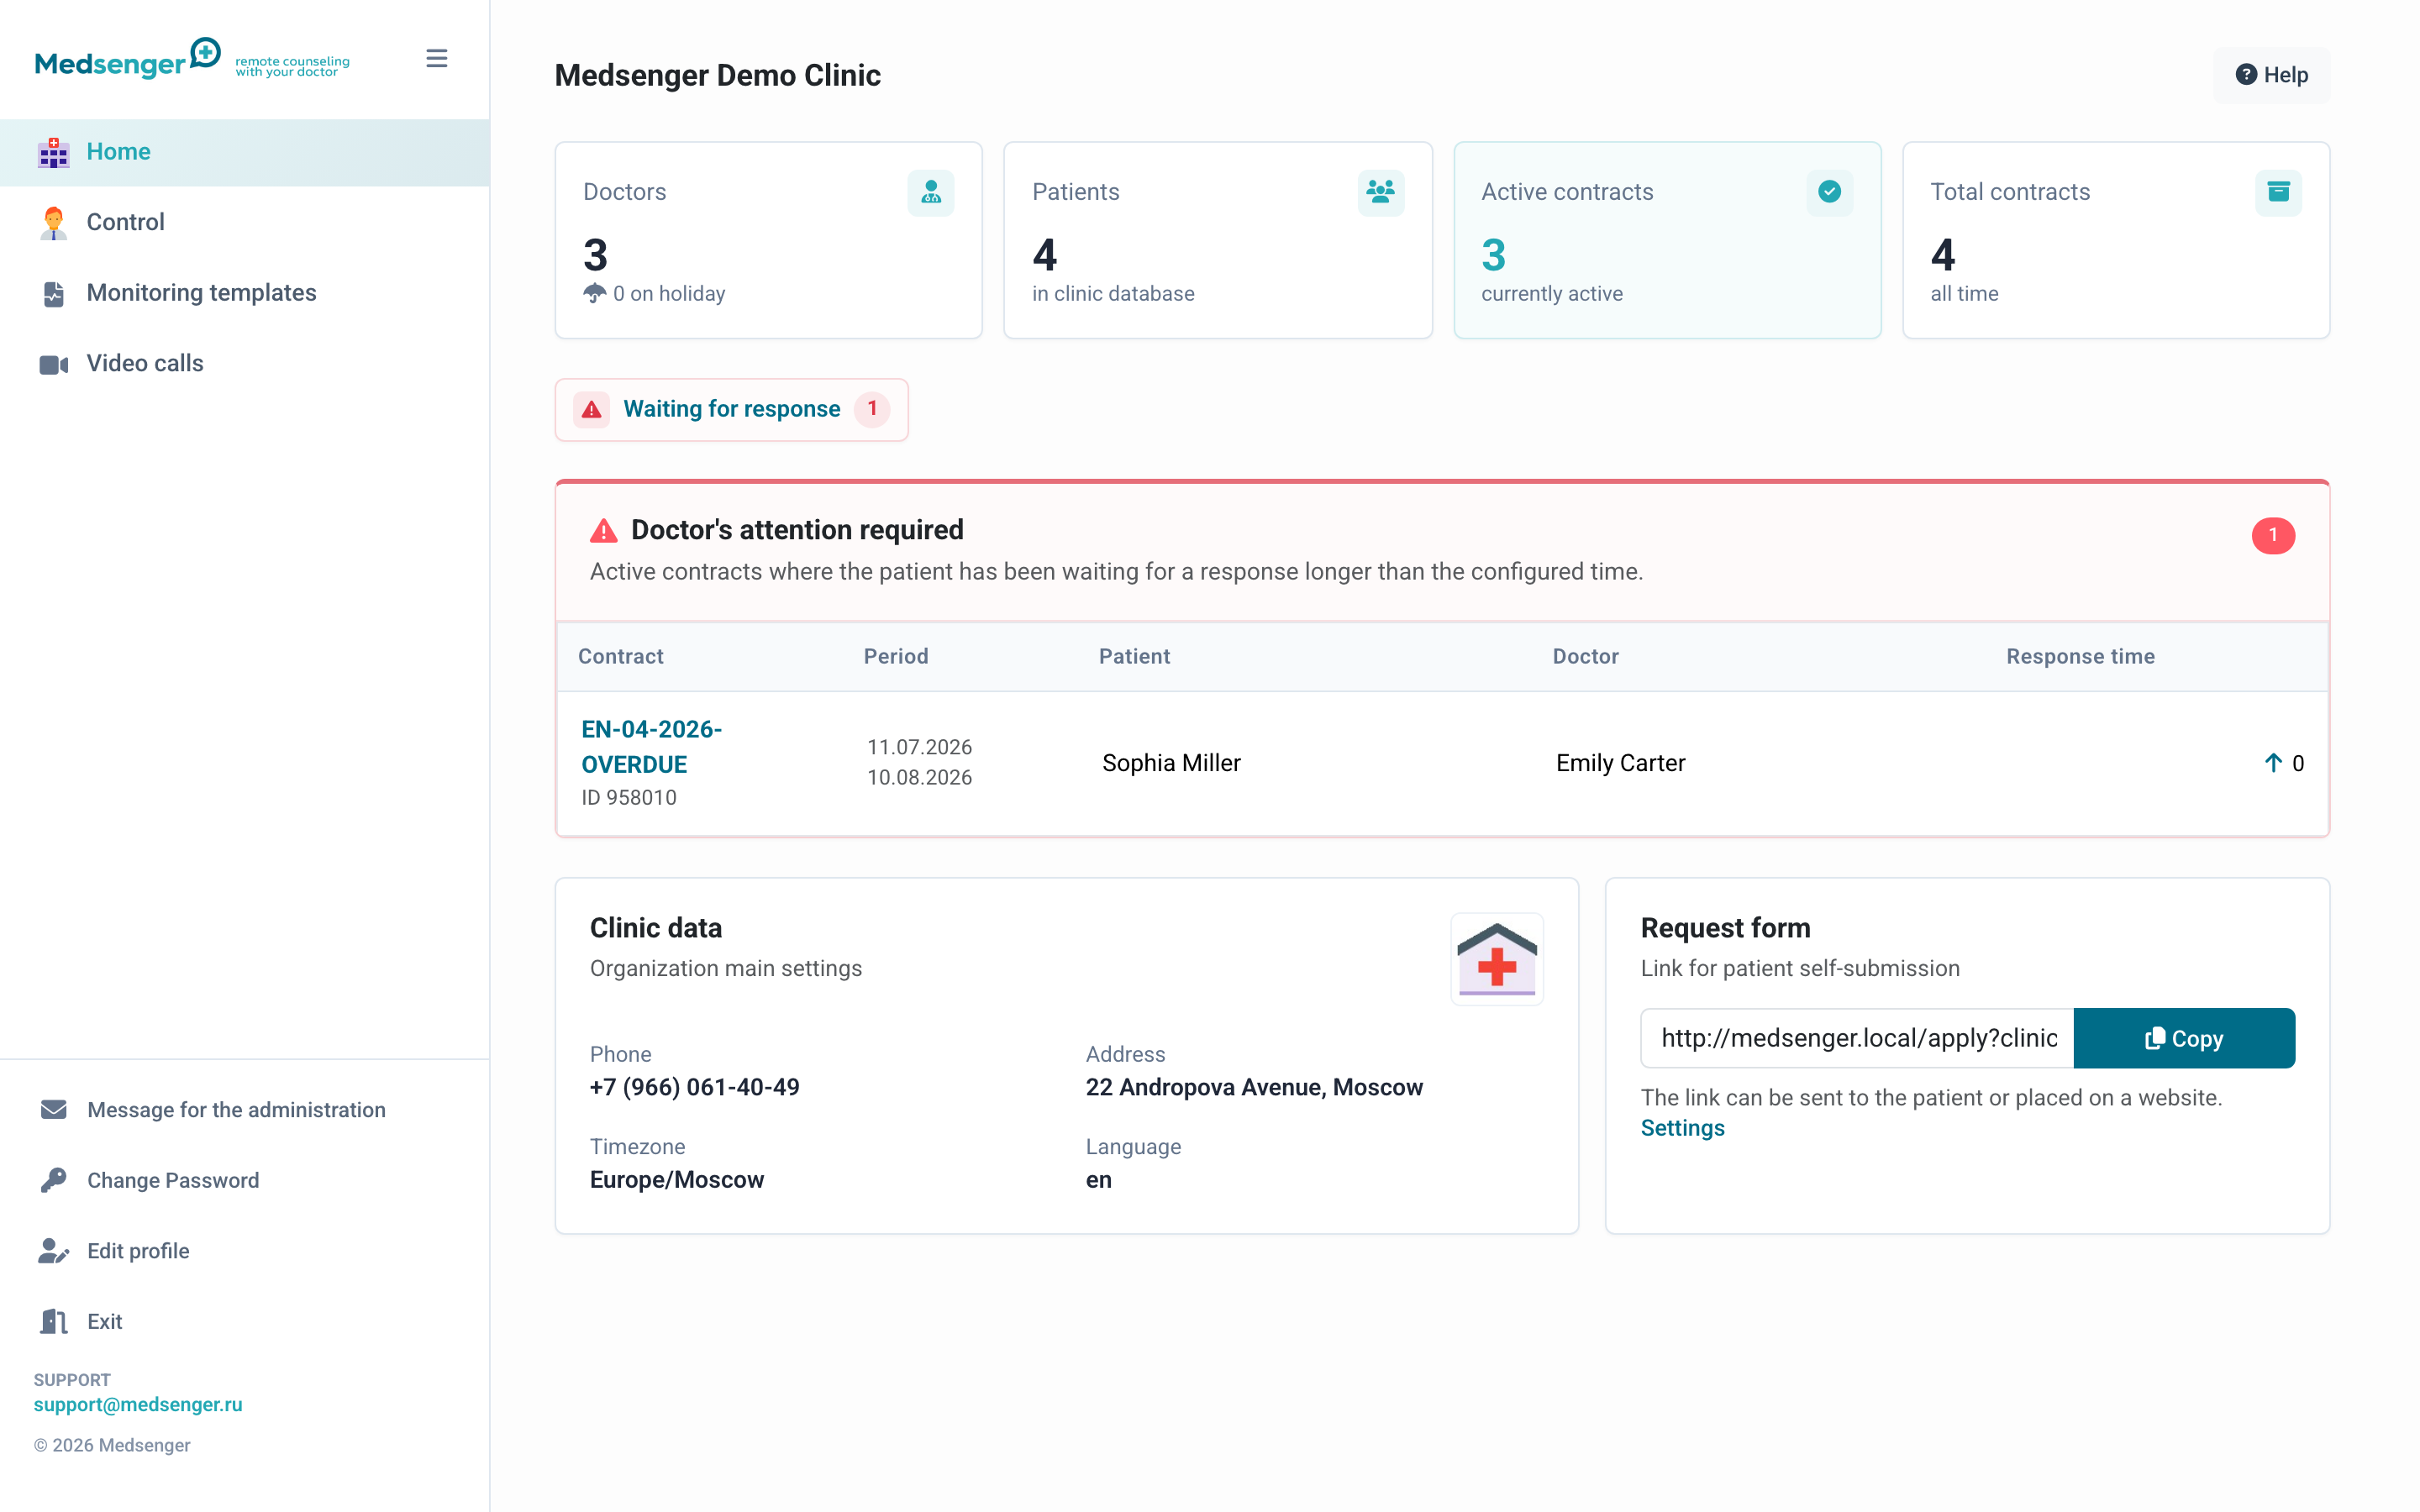2420x1512 pixels.
Task: Open Edit profile
Action: coord(245,1251)
